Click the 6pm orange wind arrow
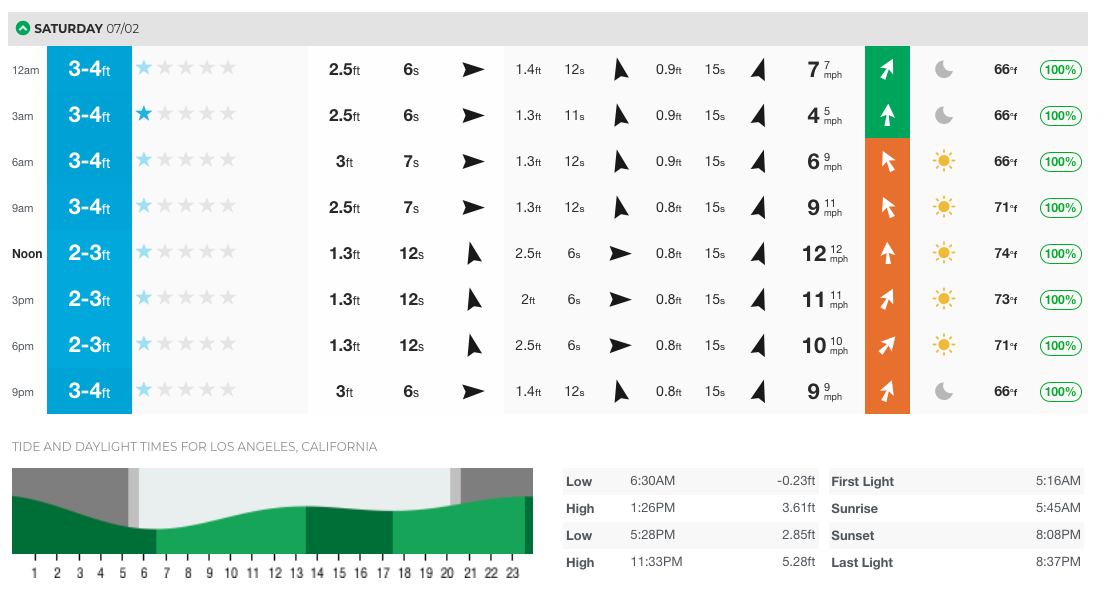Viewport: 1107px width, 600px height. (887, 345)
